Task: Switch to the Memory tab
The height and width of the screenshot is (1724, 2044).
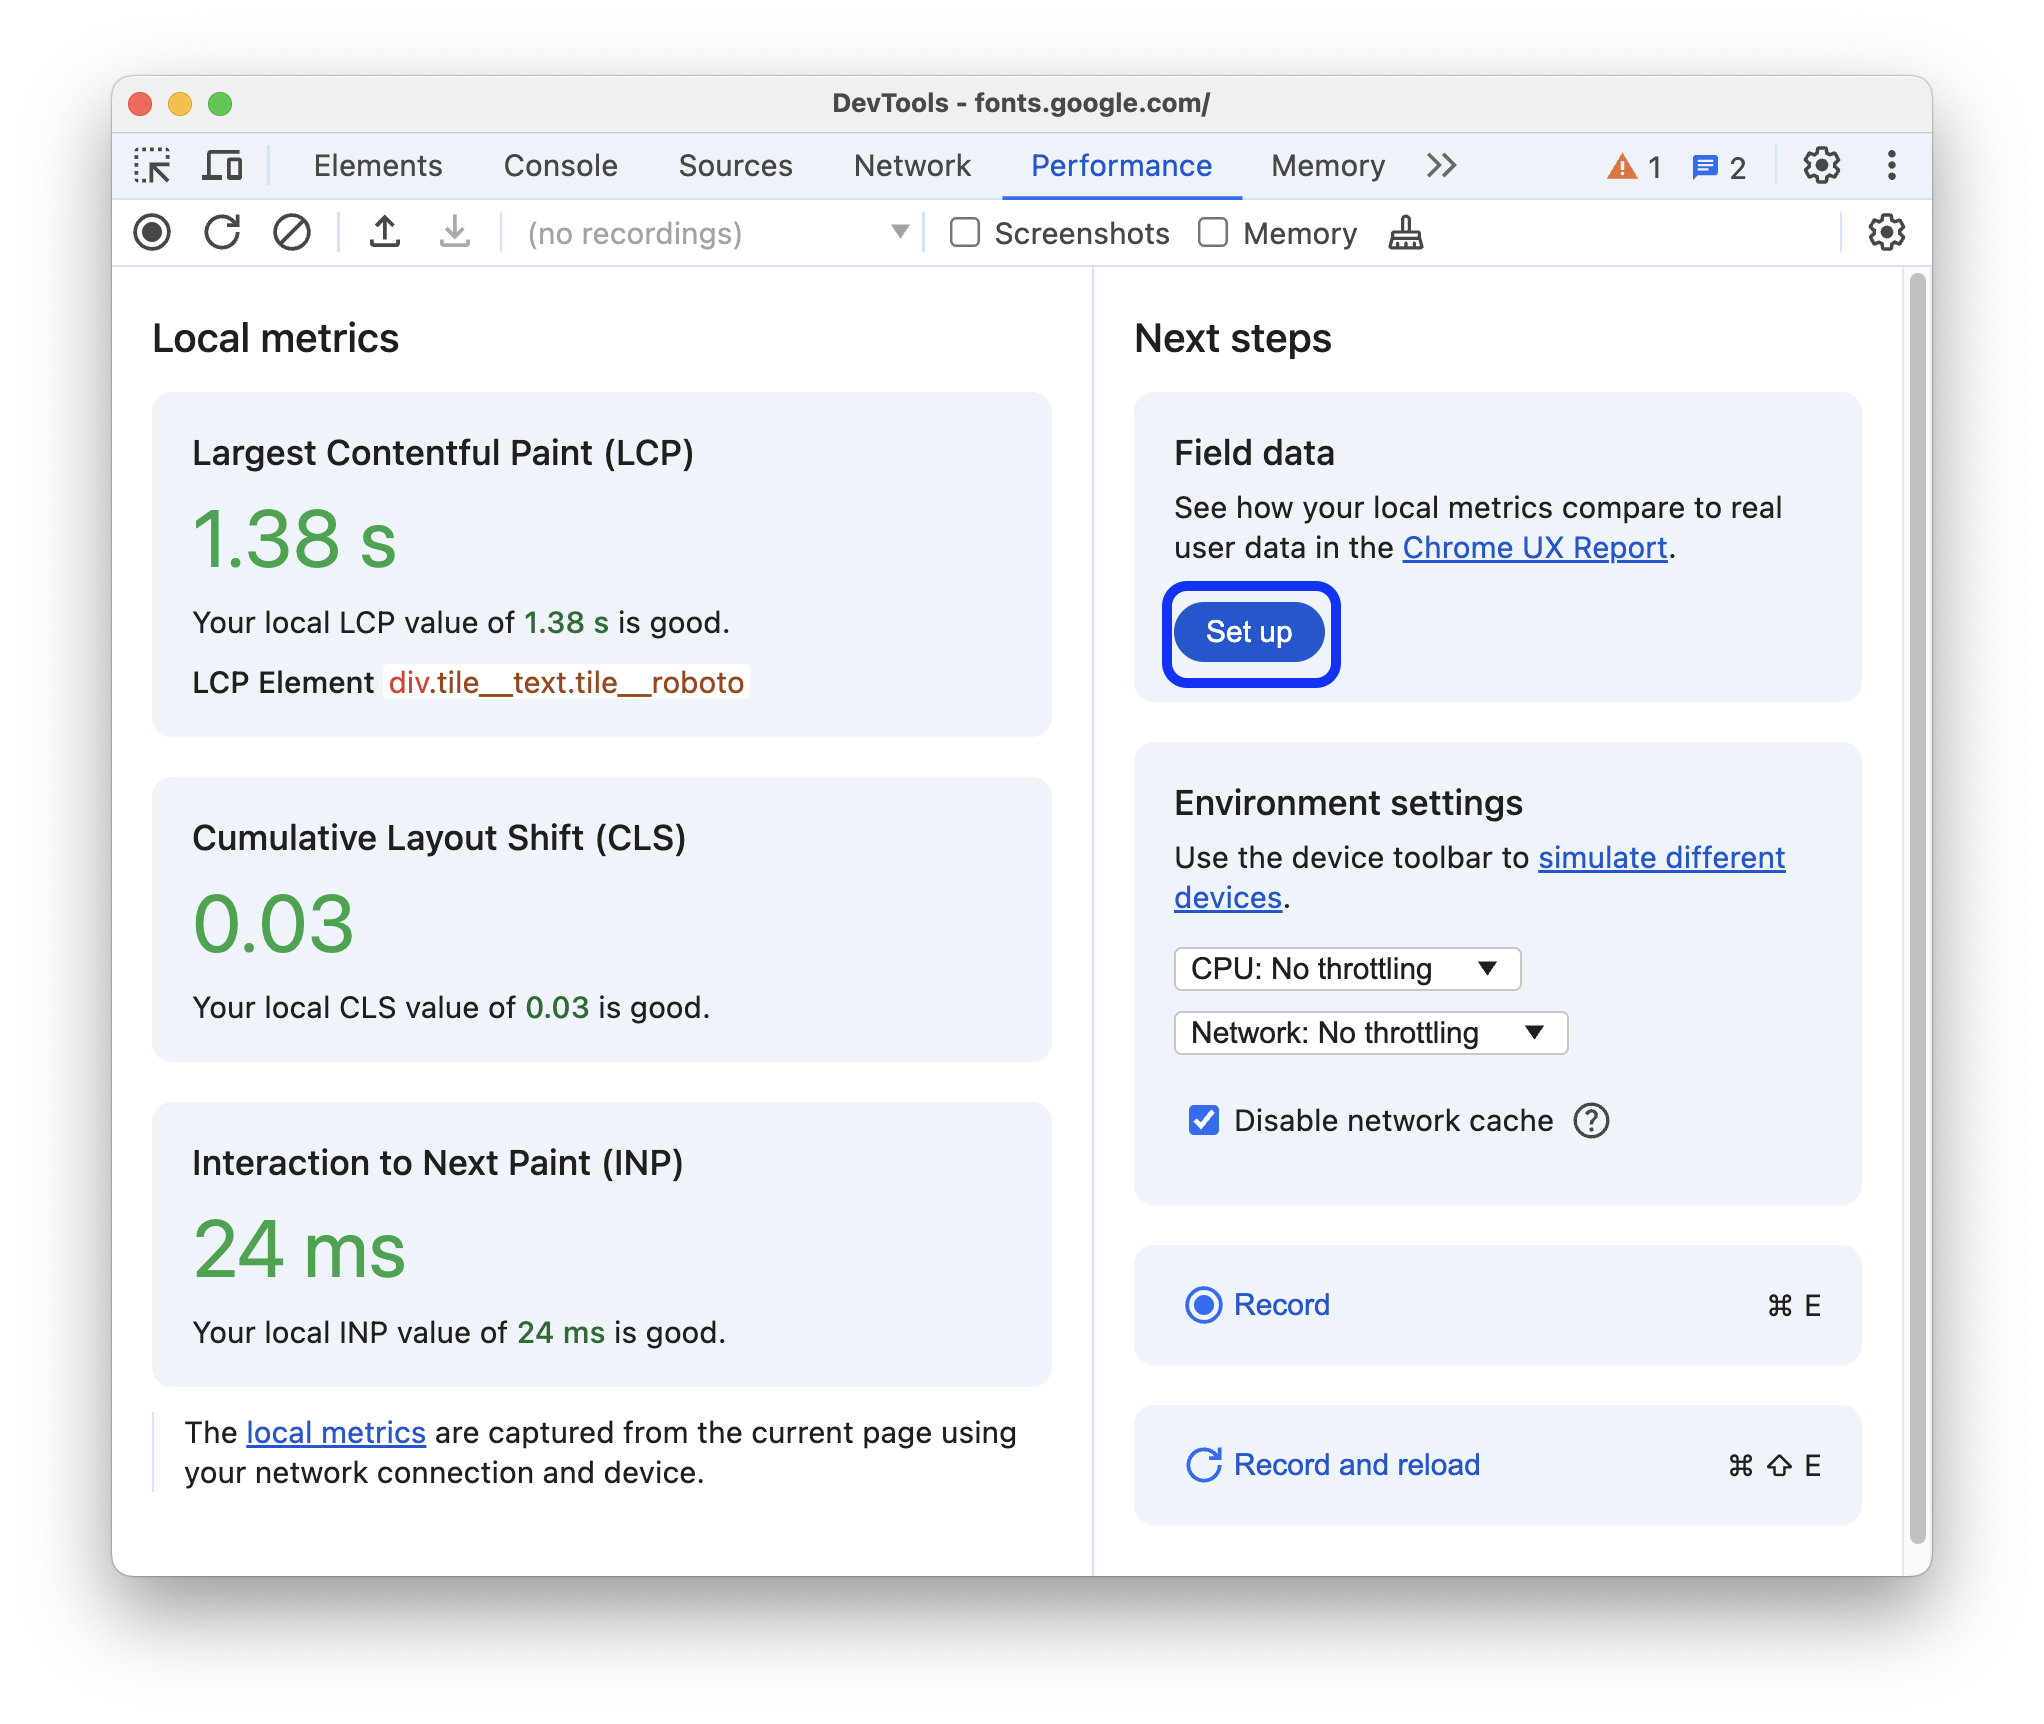Action: tap(1326, 166)
